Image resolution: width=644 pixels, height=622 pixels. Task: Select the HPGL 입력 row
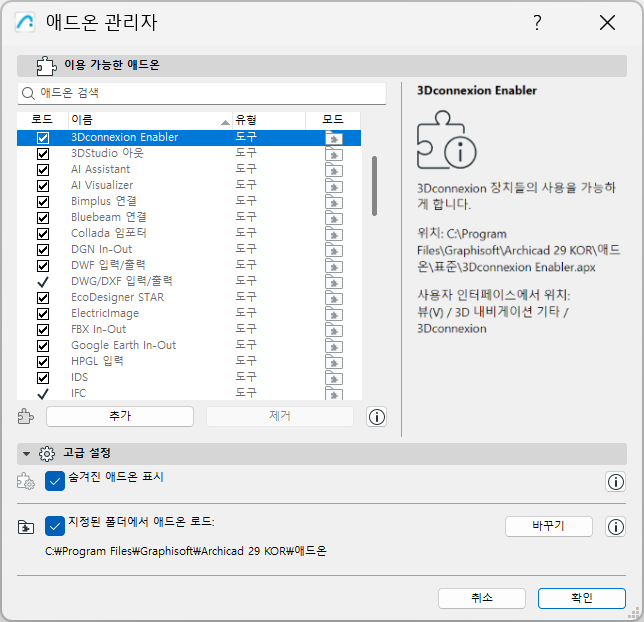(x=189, y=362)
